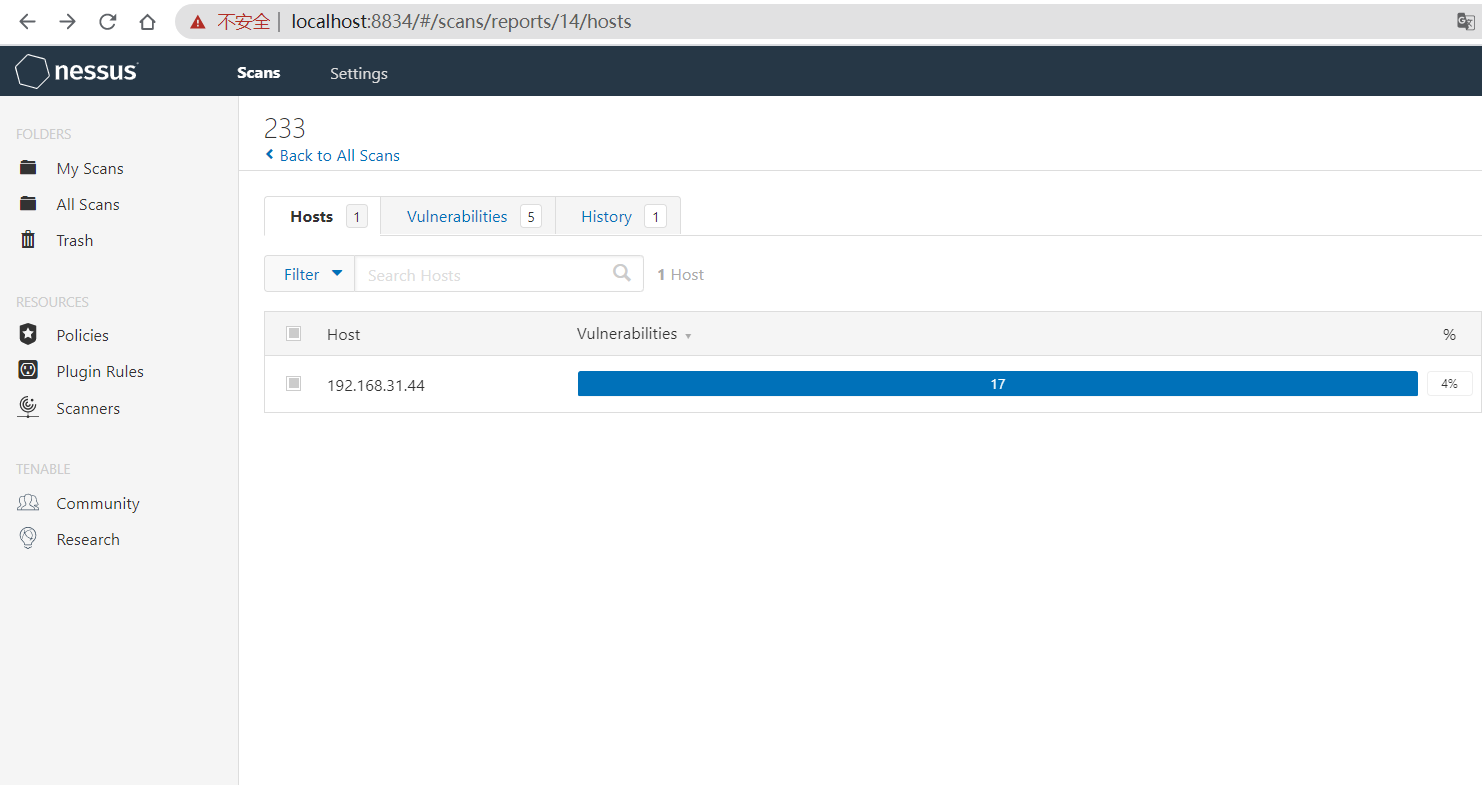The width and height of the screenshot is (1482, 785).
Task: Click the browser address bar URL
Action: [461, 21]
